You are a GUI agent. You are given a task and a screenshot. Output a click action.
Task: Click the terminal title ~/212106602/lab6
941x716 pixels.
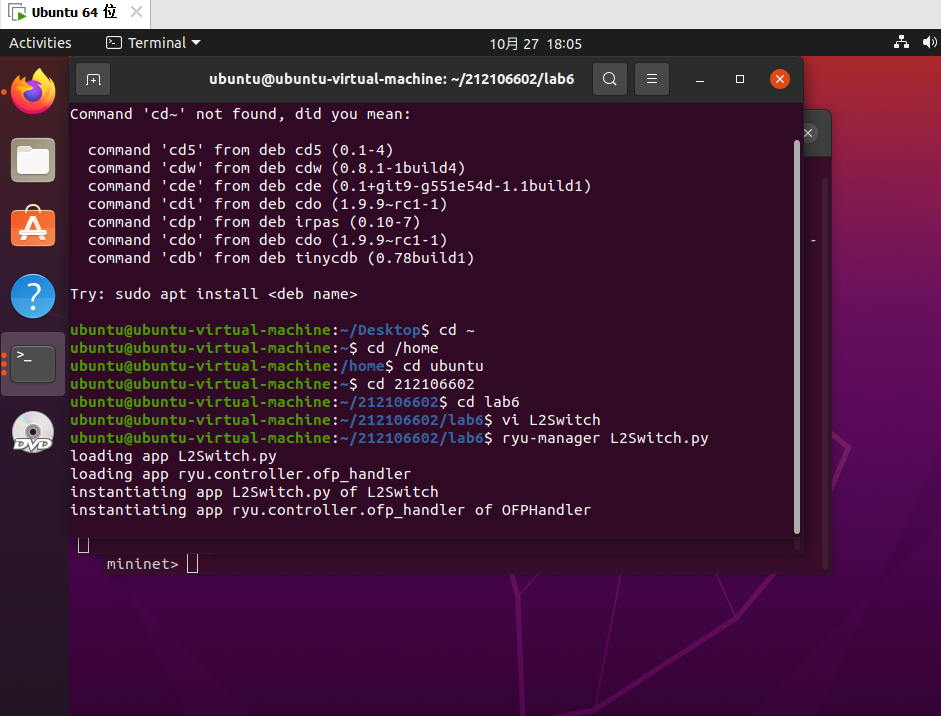coord(391,79)
